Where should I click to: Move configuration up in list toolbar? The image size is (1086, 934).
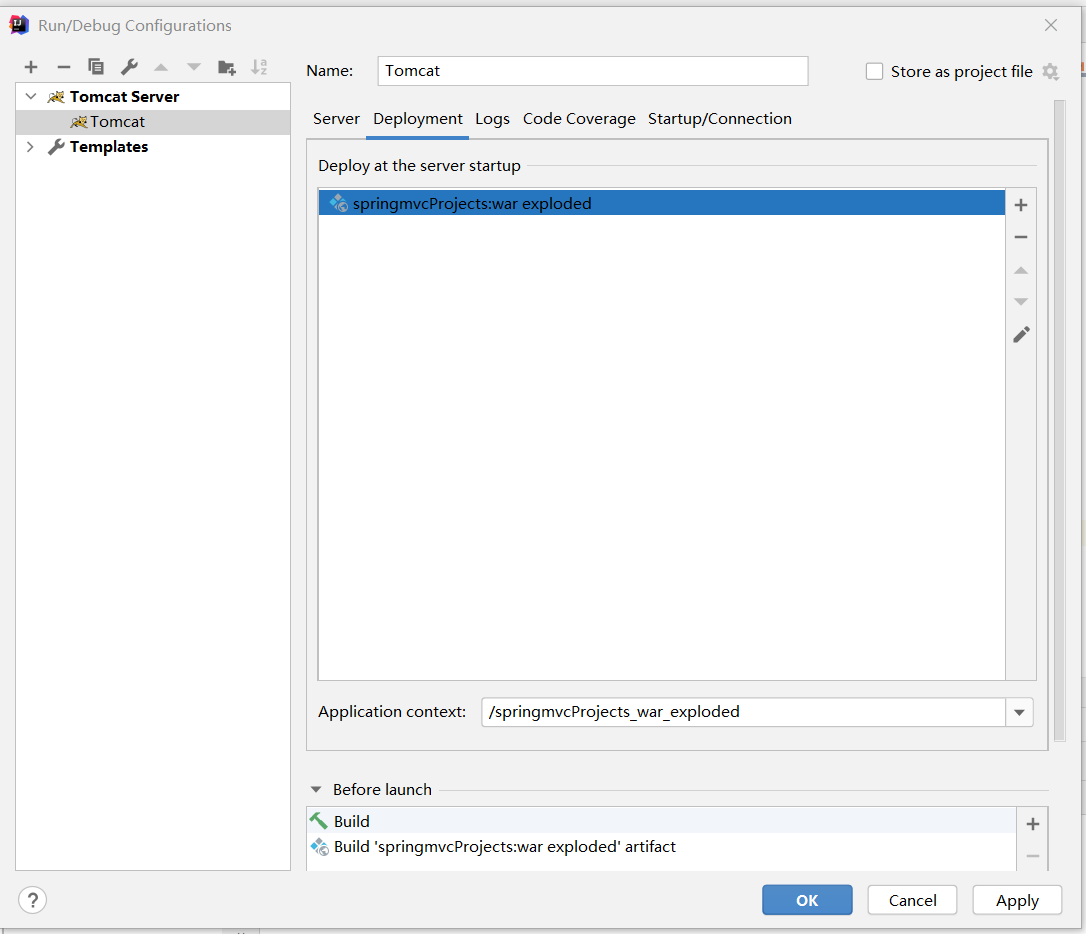(x=161, y=67)
